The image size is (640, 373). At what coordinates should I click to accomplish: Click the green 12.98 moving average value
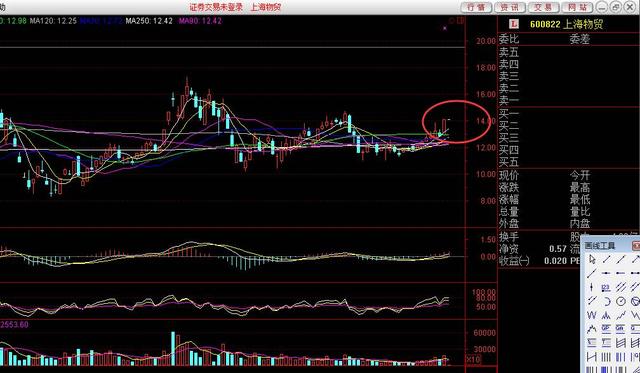point(17,20)
